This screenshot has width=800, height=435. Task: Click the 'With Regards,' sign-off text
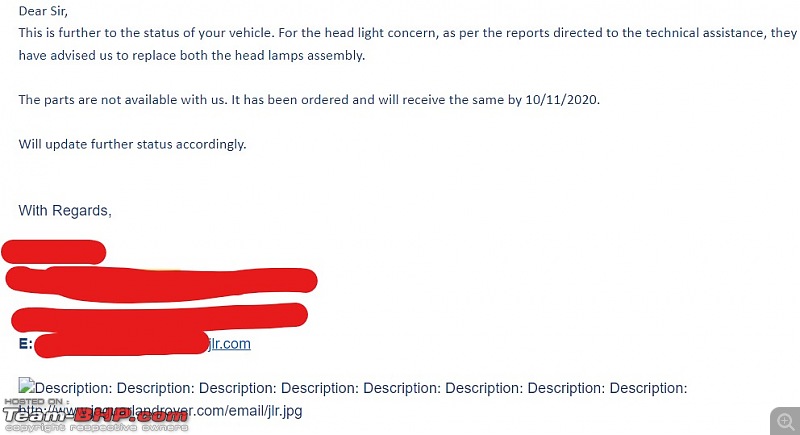(x=65, y=211)
